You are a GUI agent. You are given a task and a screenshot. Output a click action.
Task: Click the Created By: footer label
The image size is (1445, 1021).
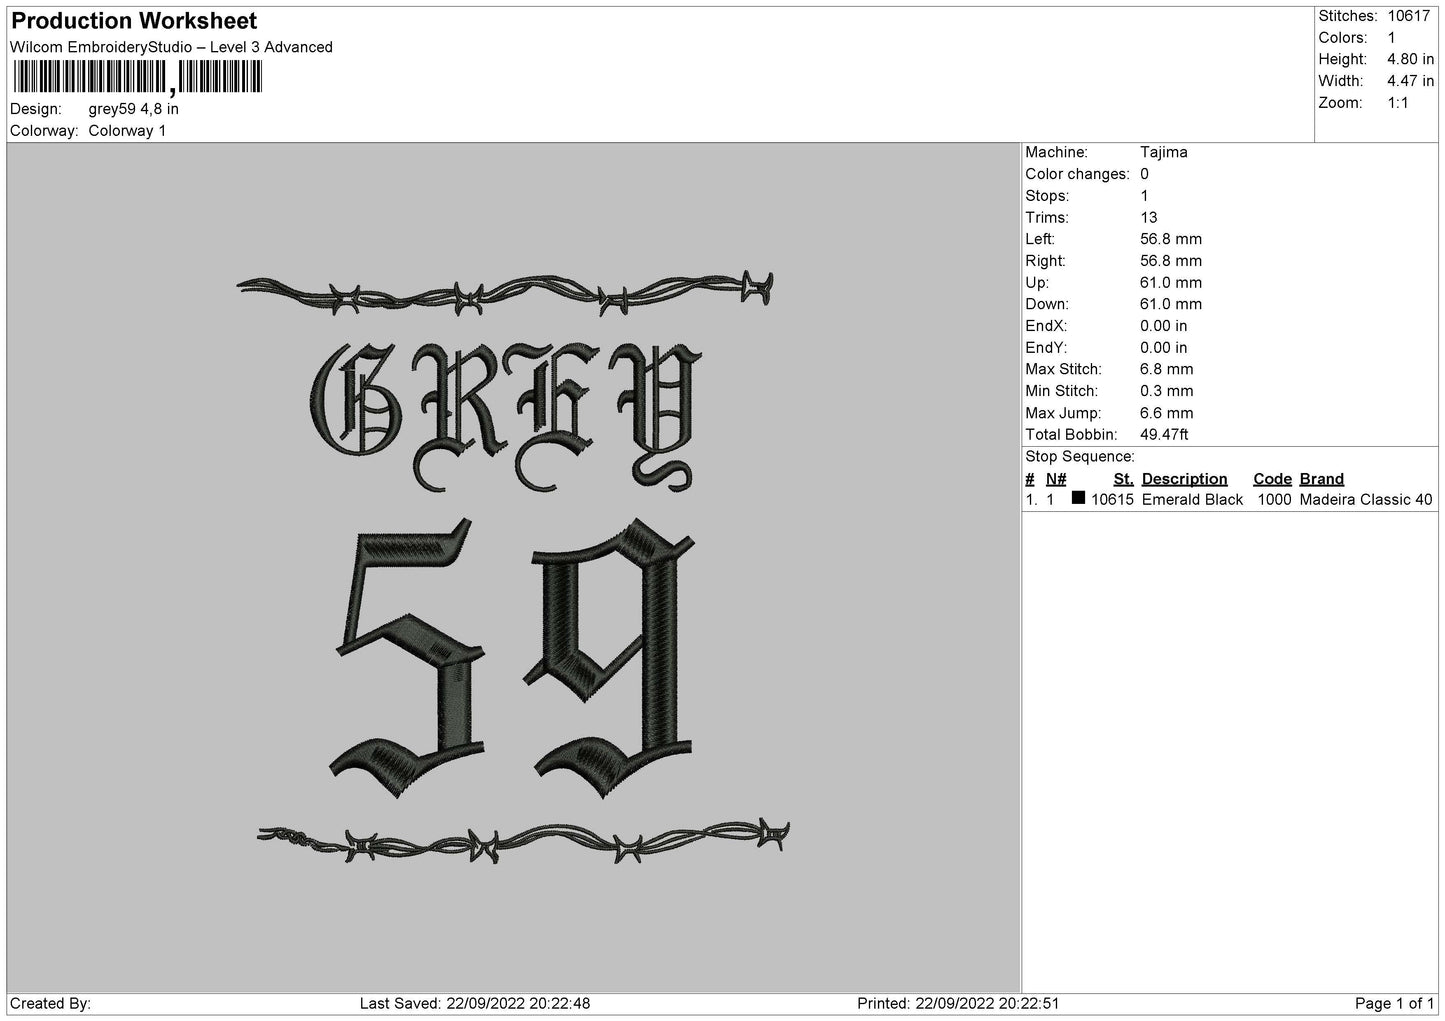coord(50,1004)
